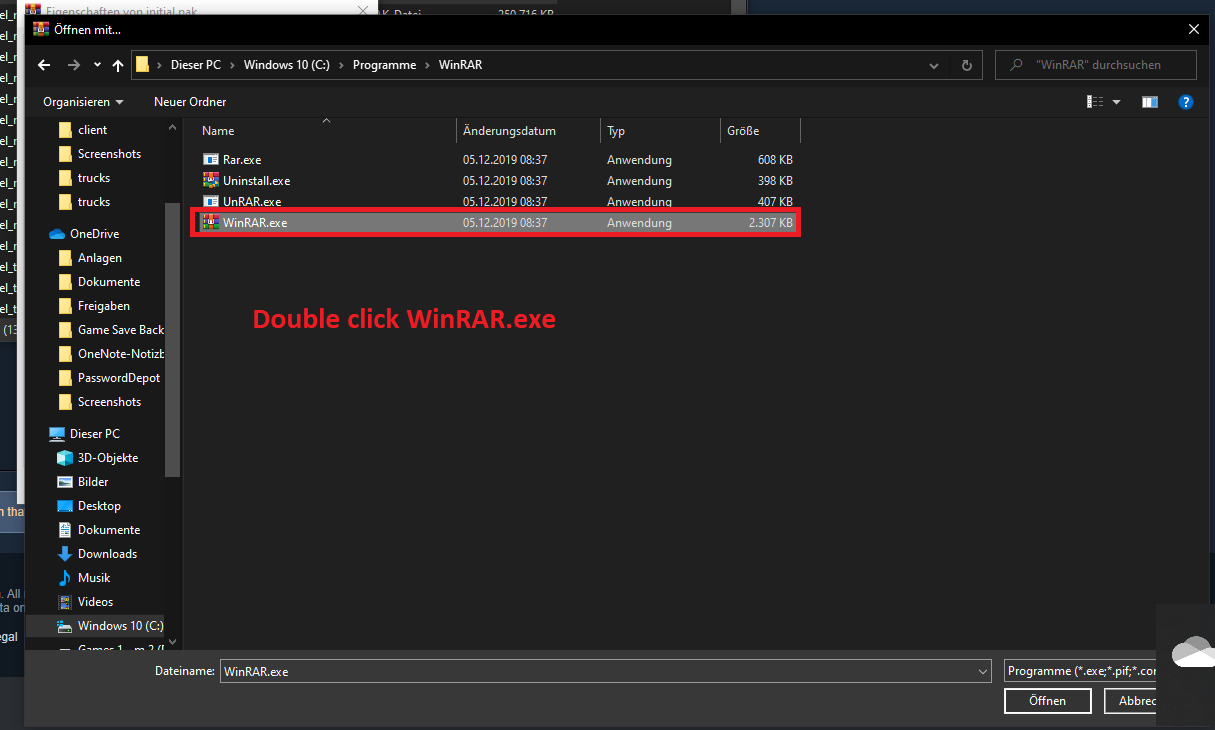Expand the address bar history dropdown
This screenshot has height=730, width=1215.
point(934,65)
